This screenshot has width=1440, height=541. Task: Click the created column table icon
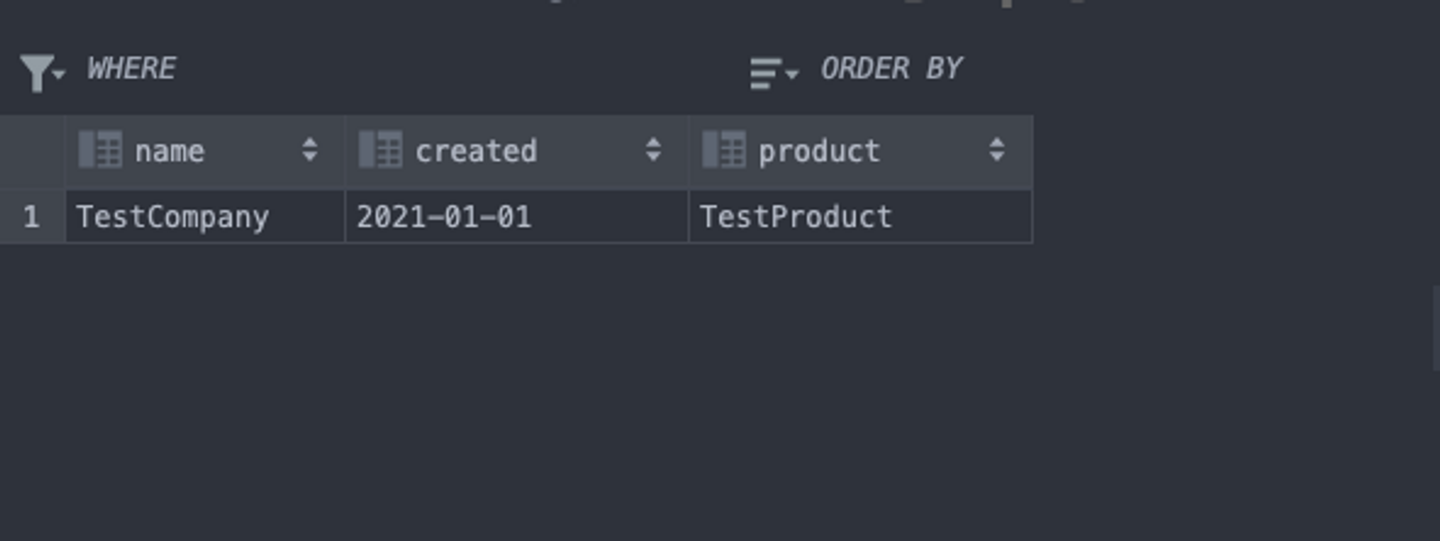point(380,150)
